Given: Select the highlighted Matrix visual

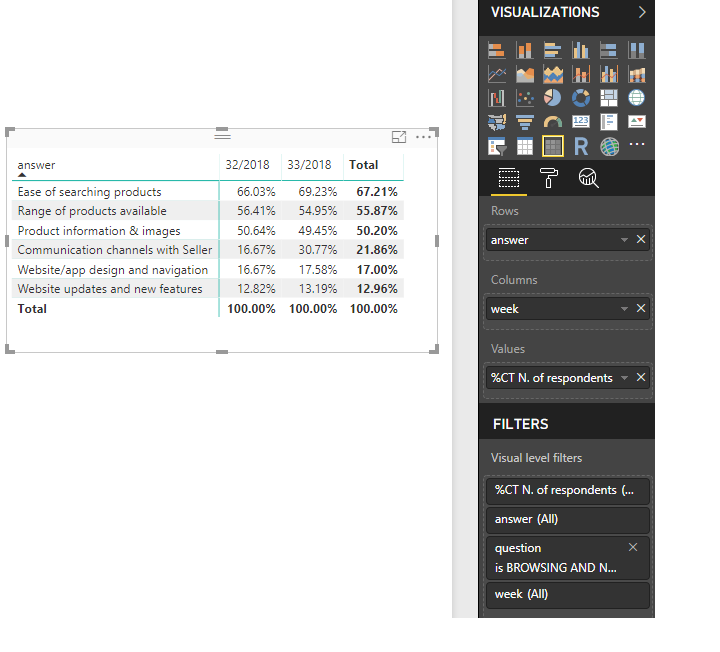Looking at the screenshot, I should coord(553,146).
